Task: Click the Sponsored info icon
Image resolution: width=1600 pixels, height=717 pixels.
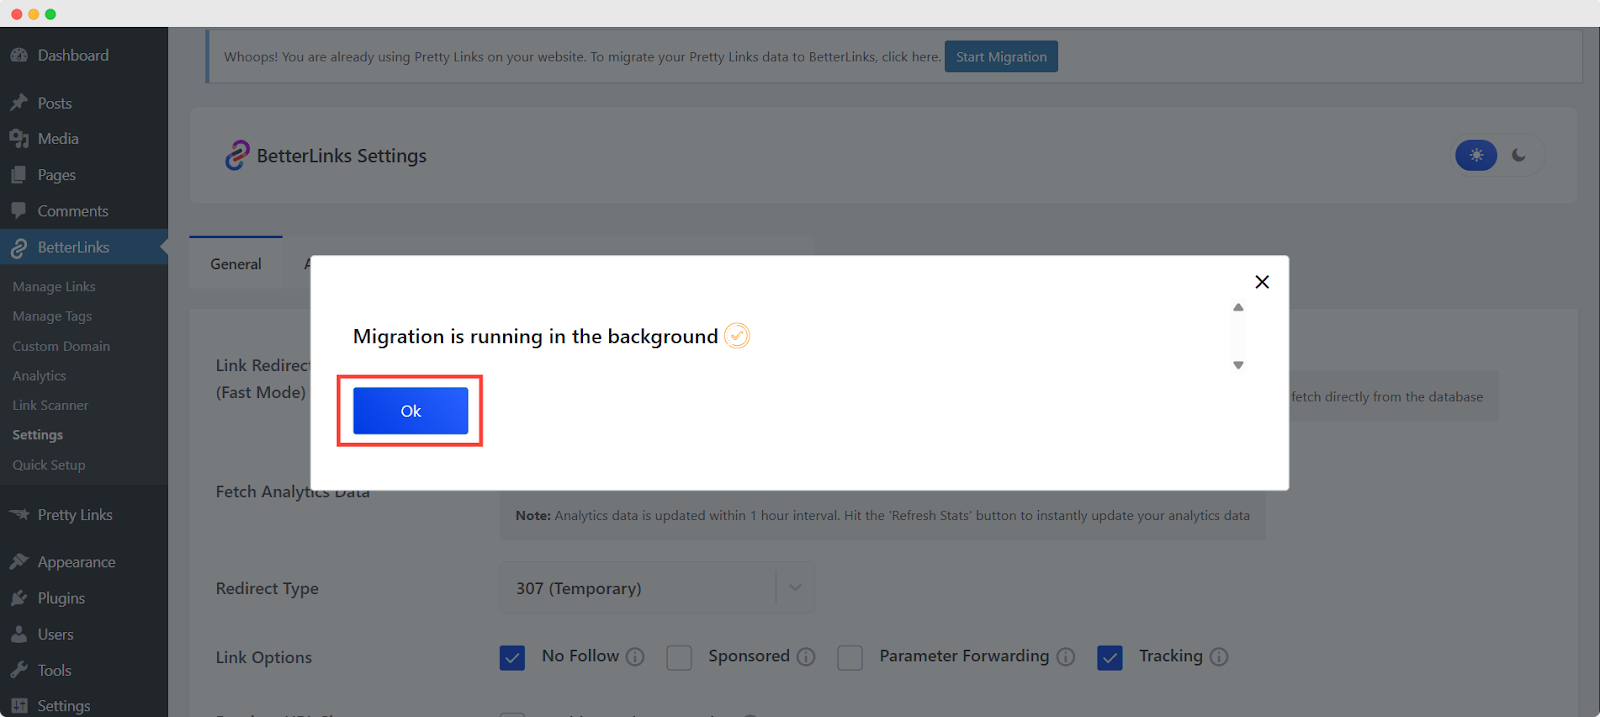Action: (x=806, y=657)
